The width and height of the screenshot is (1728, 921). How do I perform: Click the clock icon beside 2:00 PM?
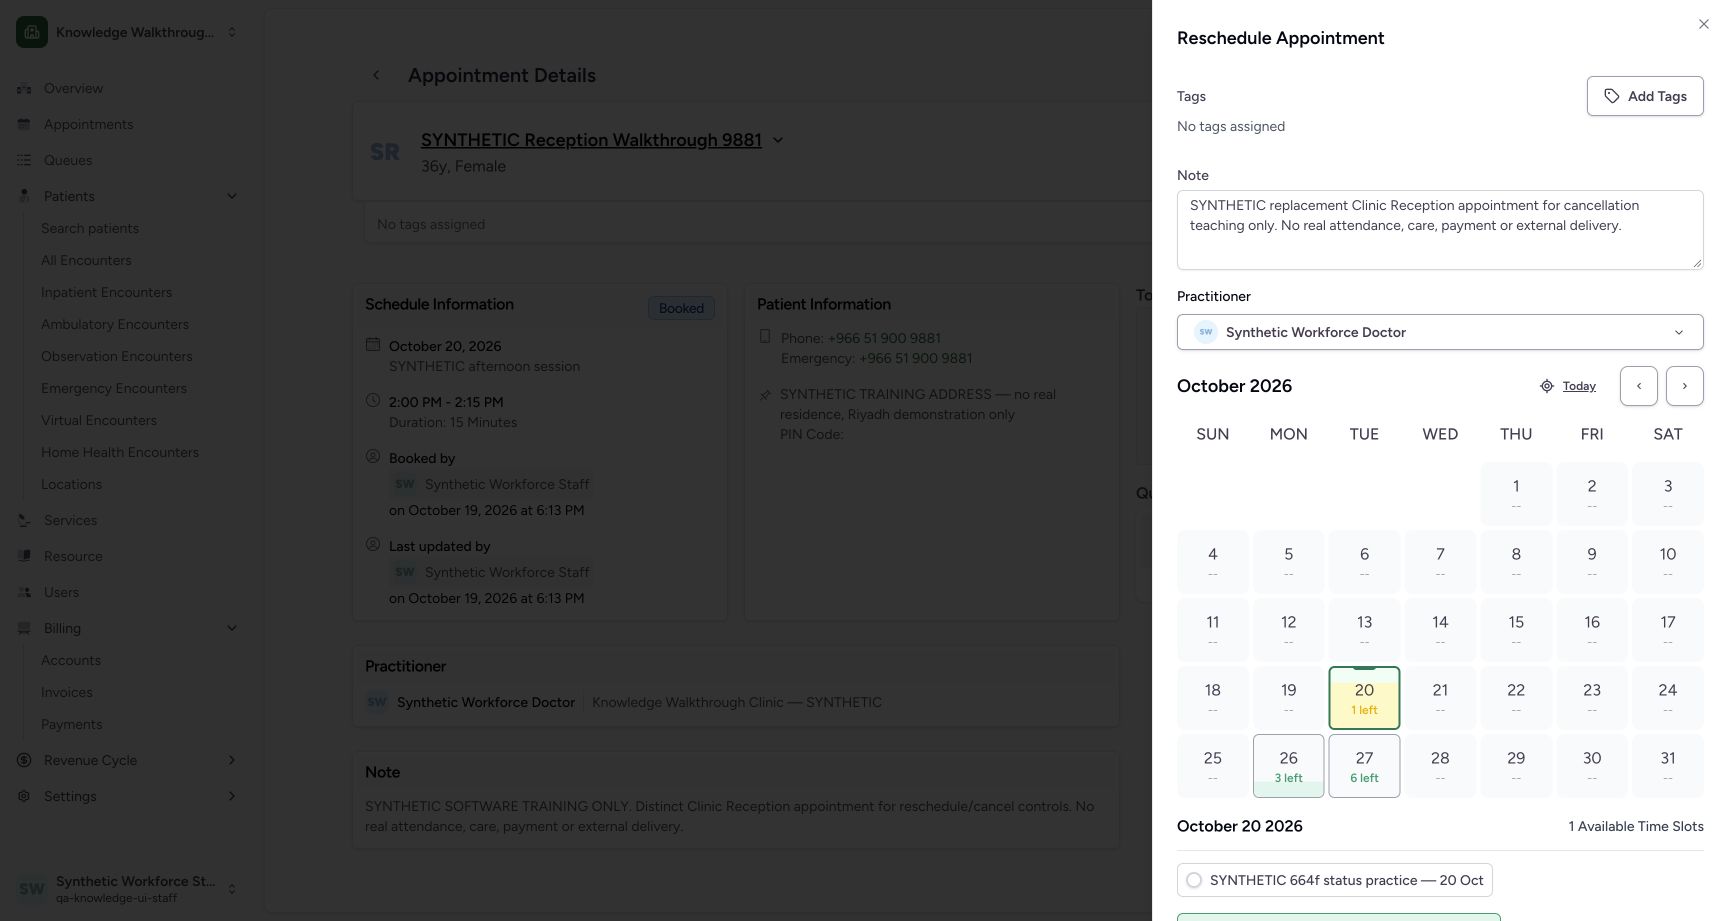(x=373, y=400)
